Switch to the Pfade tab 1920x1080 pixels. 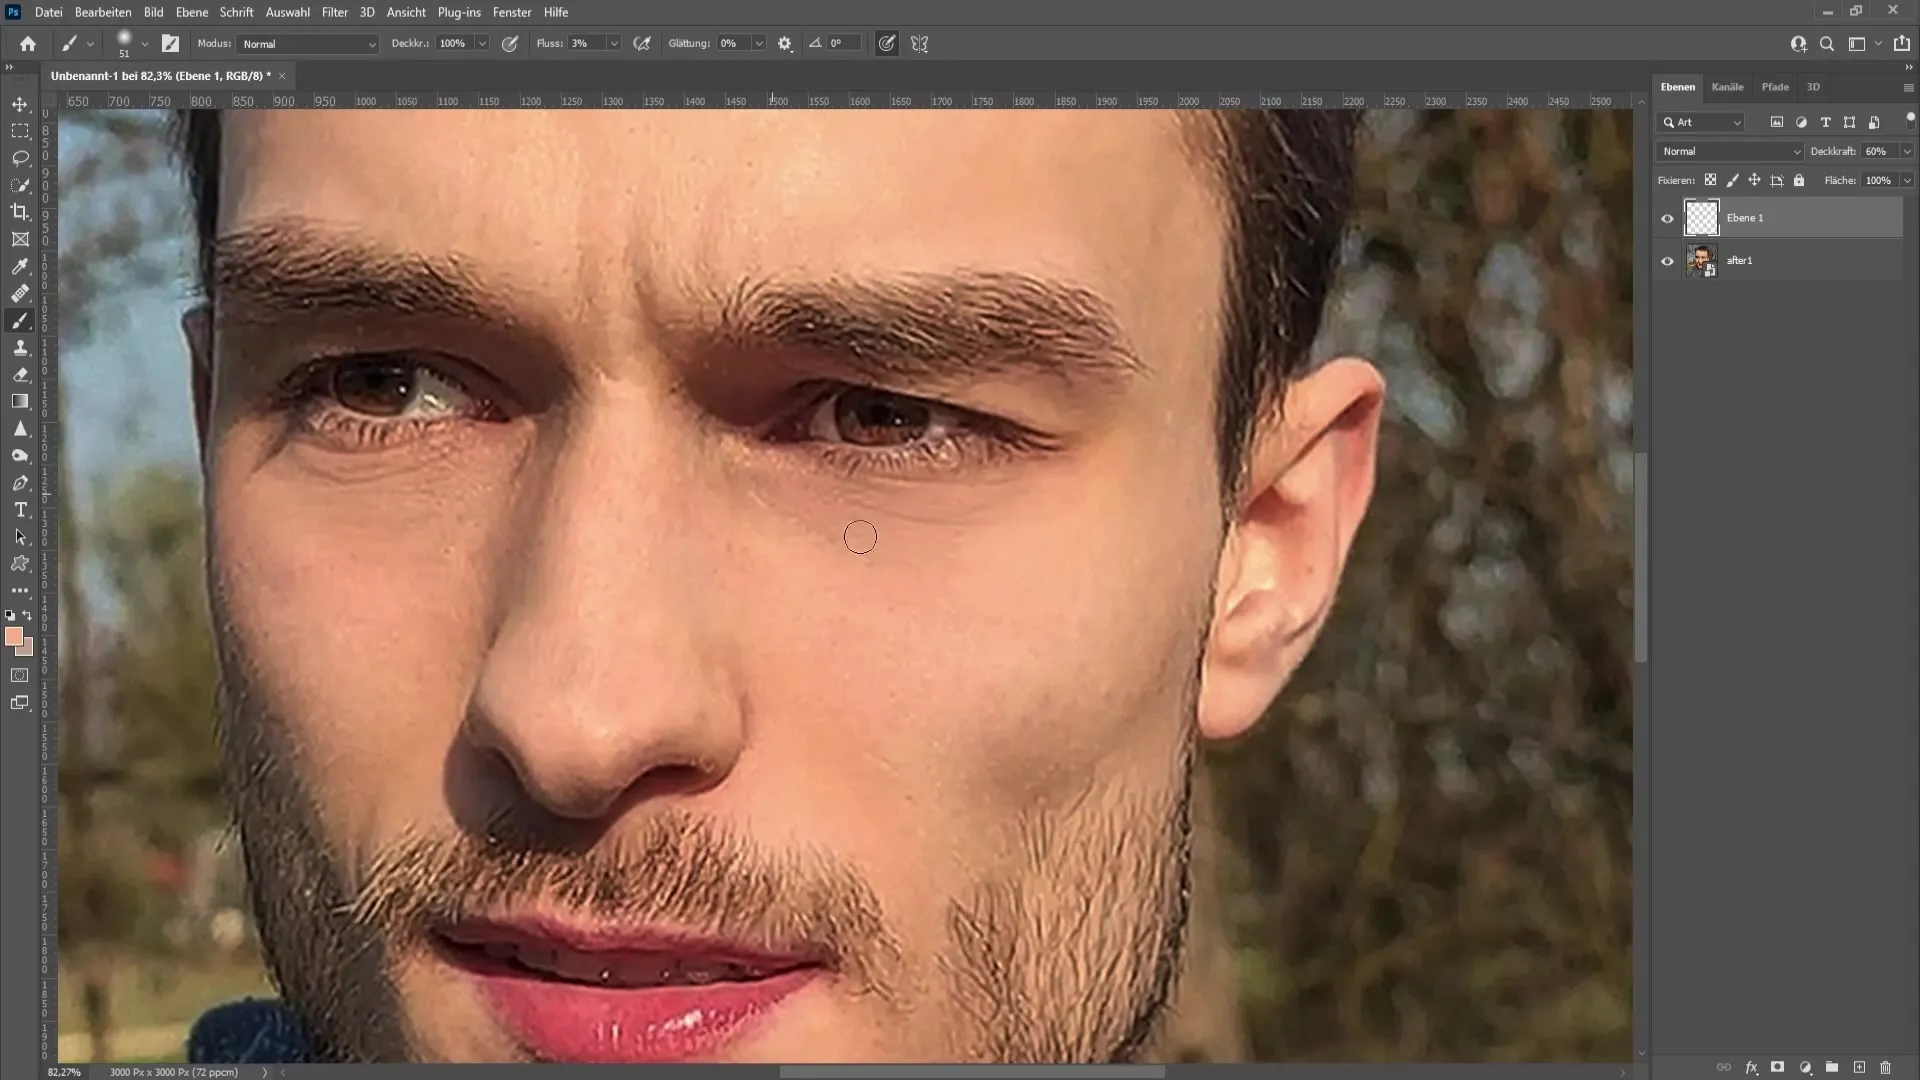(x=1775, y=86)
